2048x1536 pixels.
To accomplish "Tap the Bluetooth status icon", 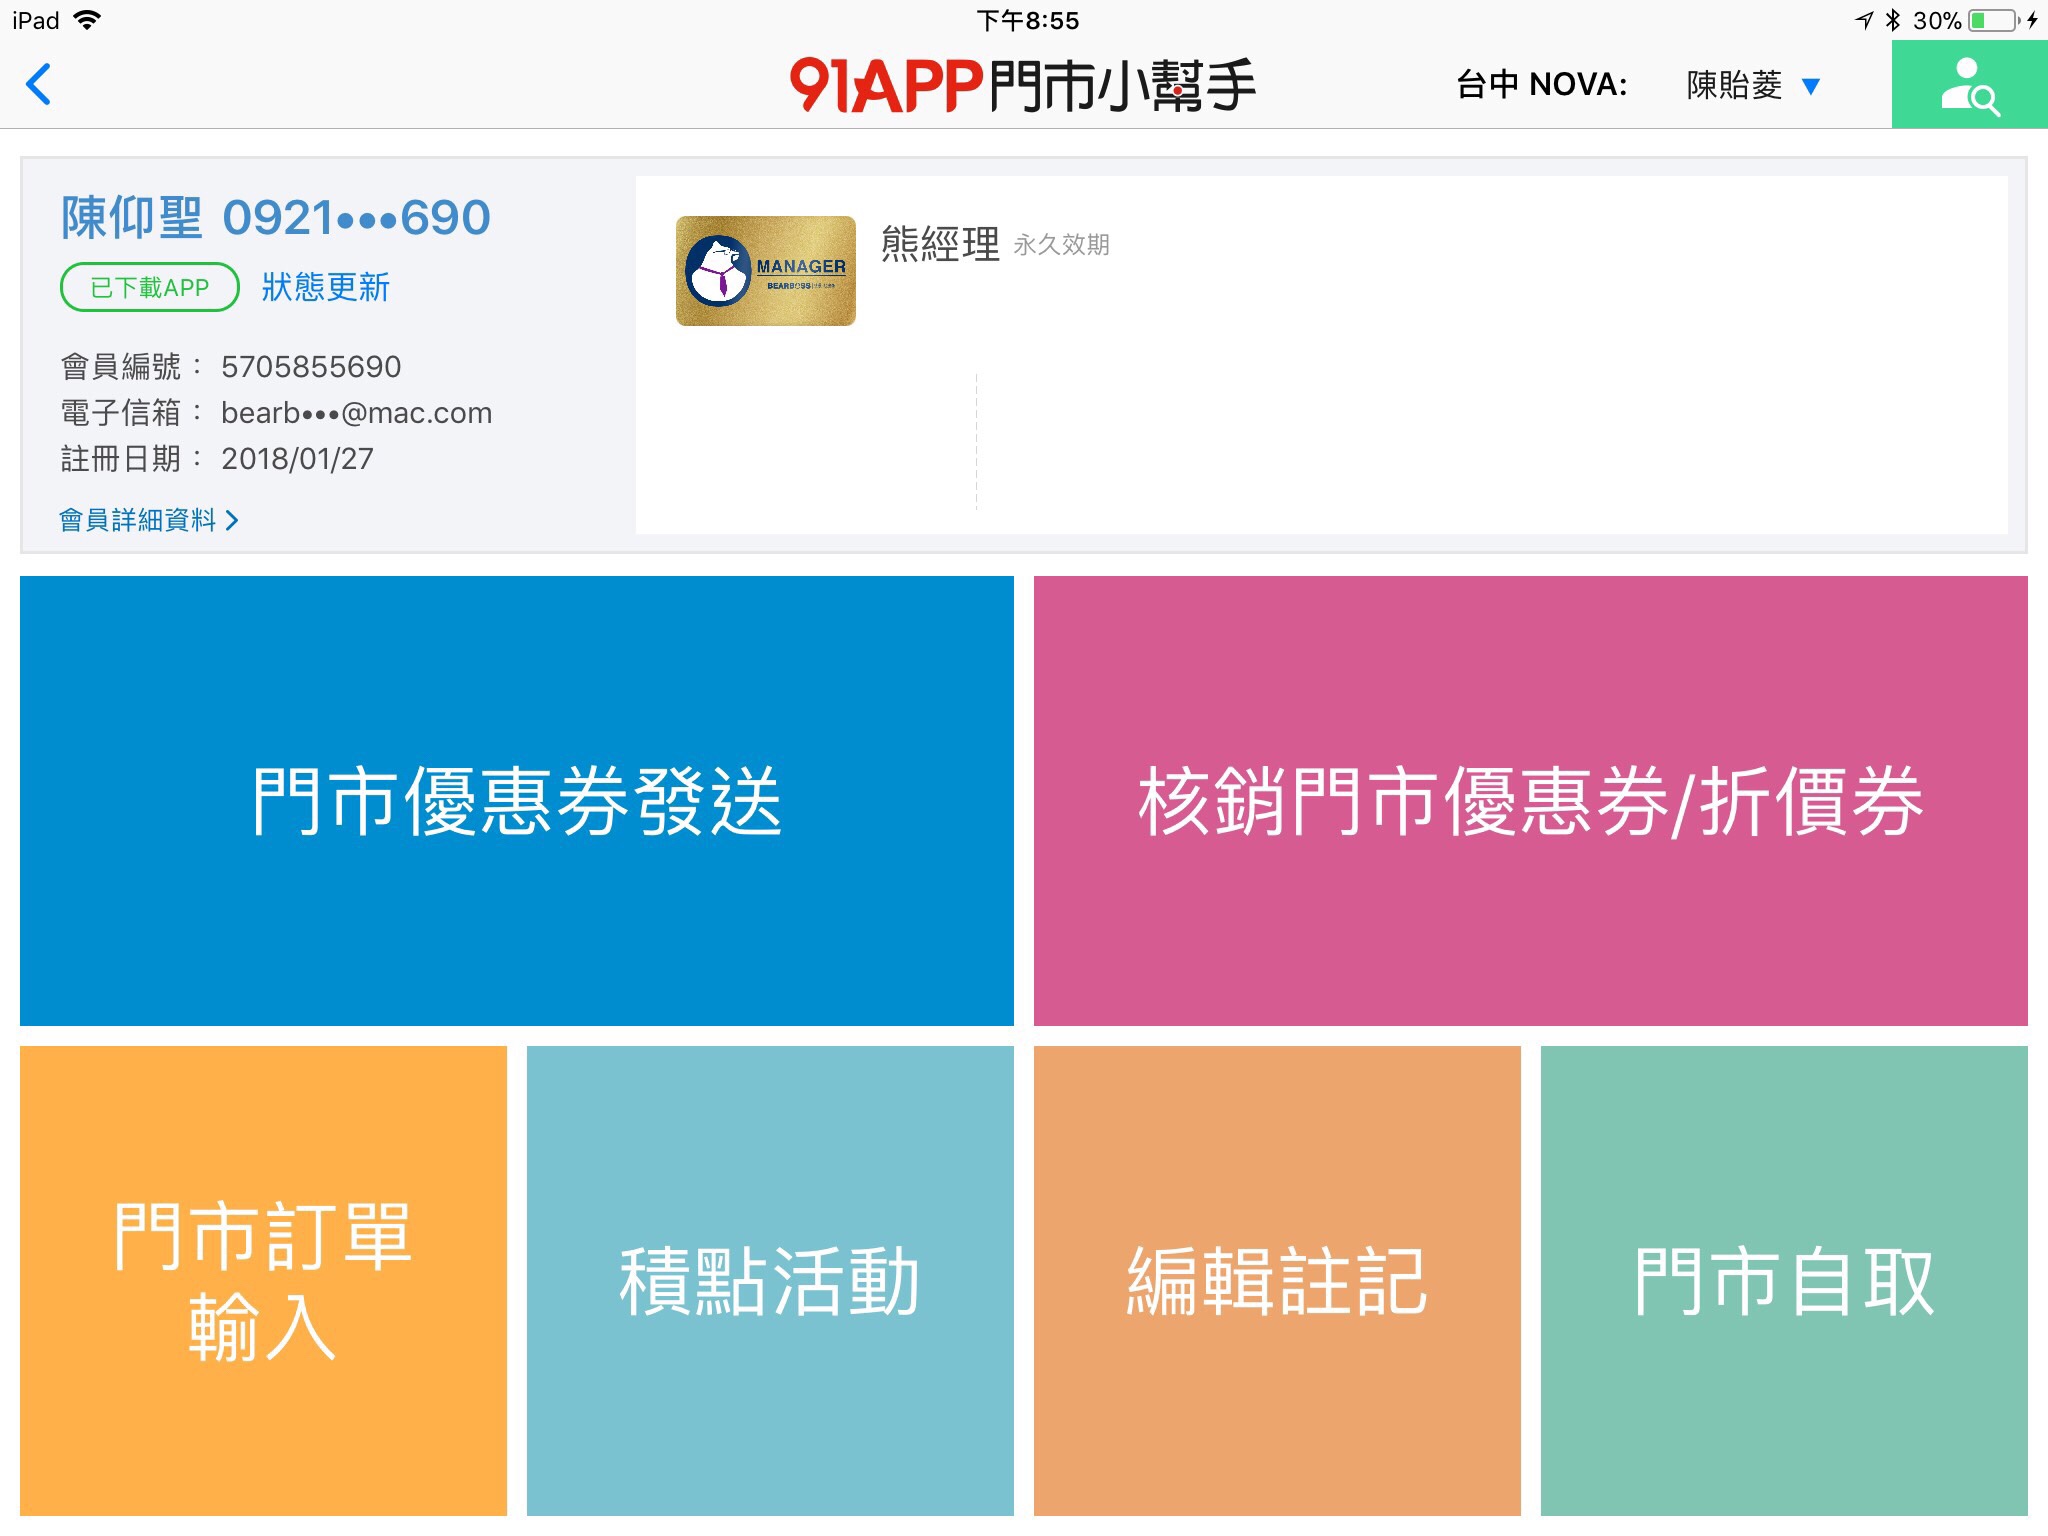I will click(1892, 20).
